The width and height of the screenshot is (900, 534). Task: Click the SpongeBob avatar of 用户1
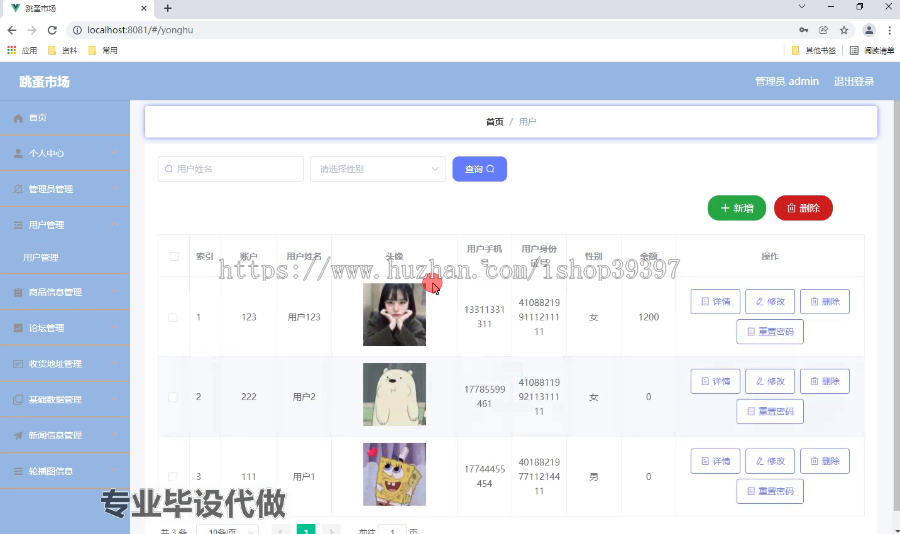tap(394, 474)
